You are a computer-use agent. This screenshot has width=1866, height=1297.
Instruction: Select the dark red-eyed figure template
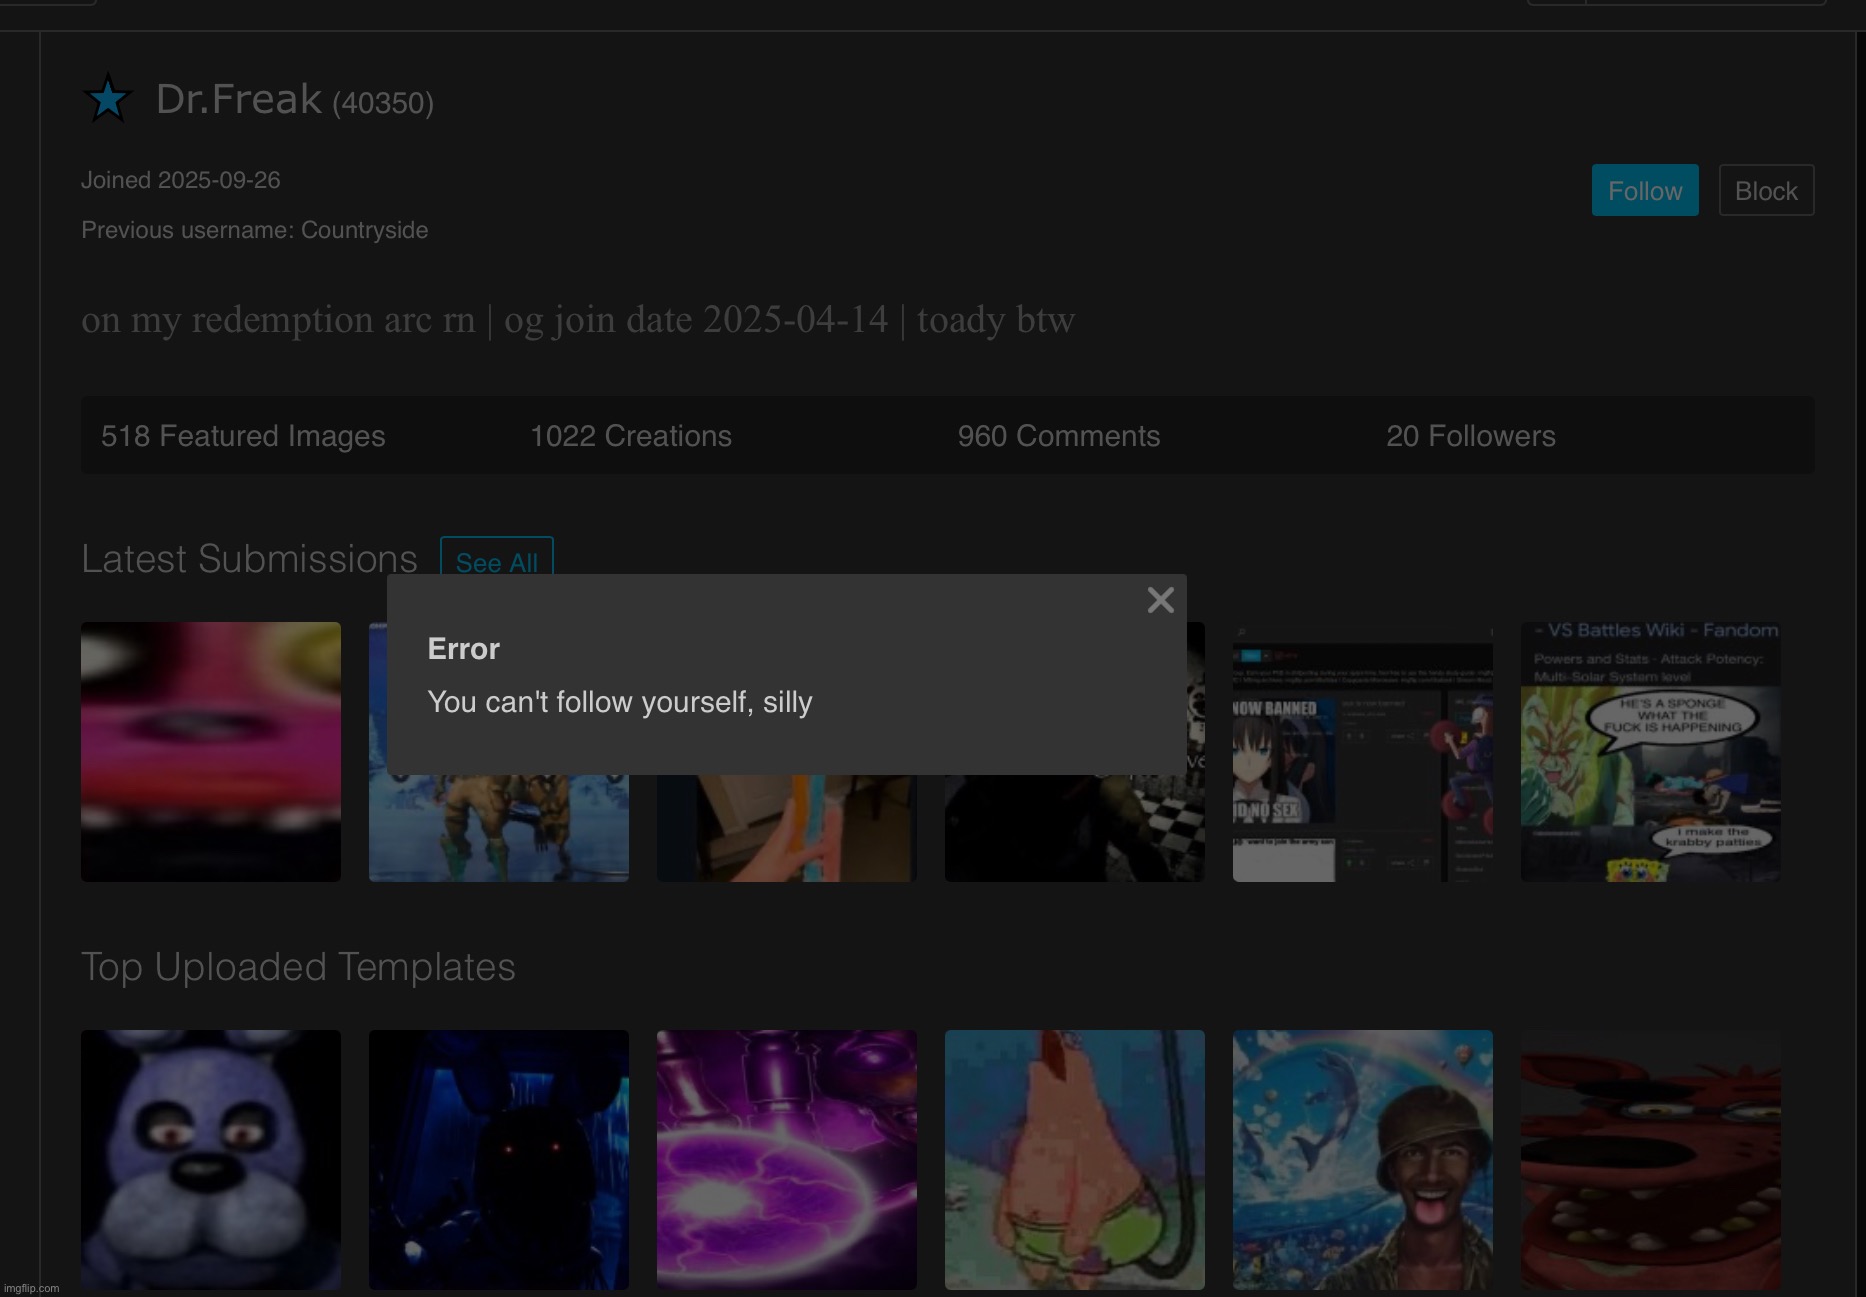(498, 1160)
